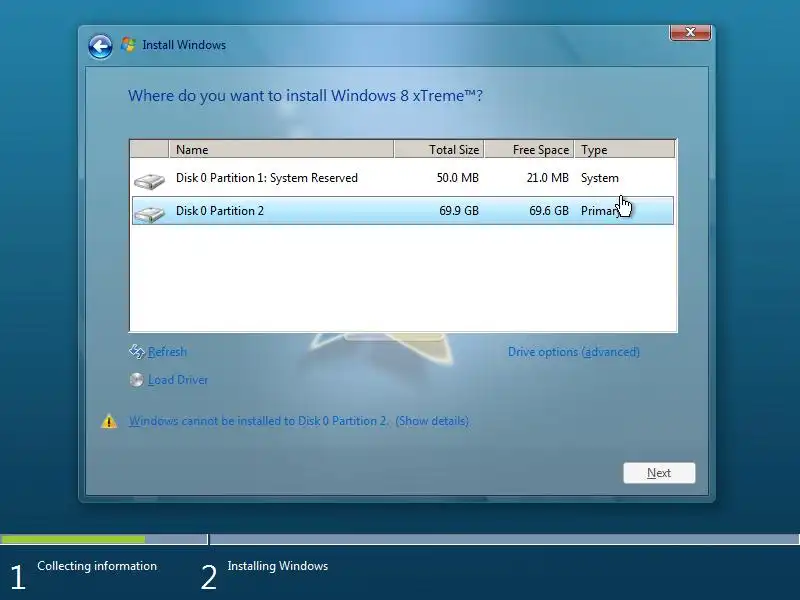Viewport: 800px width, 600px height.
Task: Click the System type cell
Action: click(x=599, y=178)
